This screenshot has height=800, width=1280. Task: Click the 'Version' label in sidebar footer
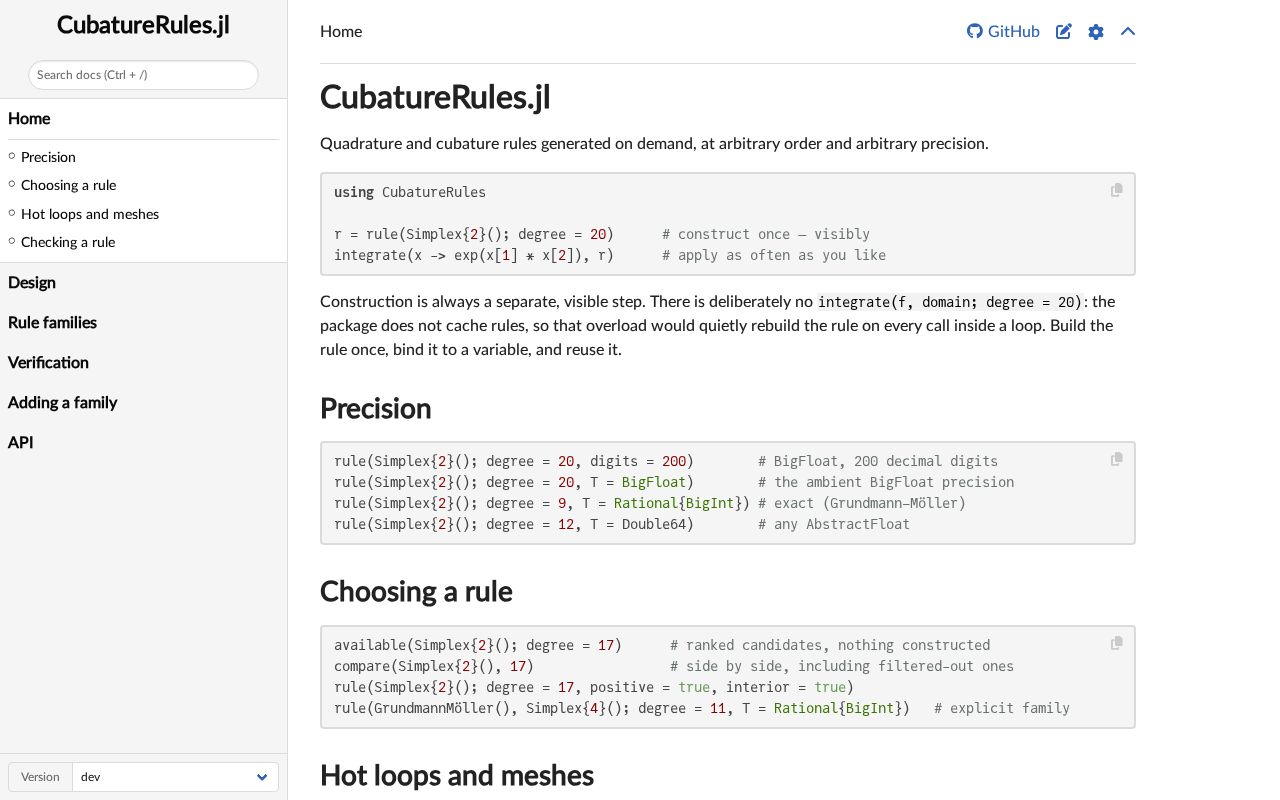(x=40, y=777)
